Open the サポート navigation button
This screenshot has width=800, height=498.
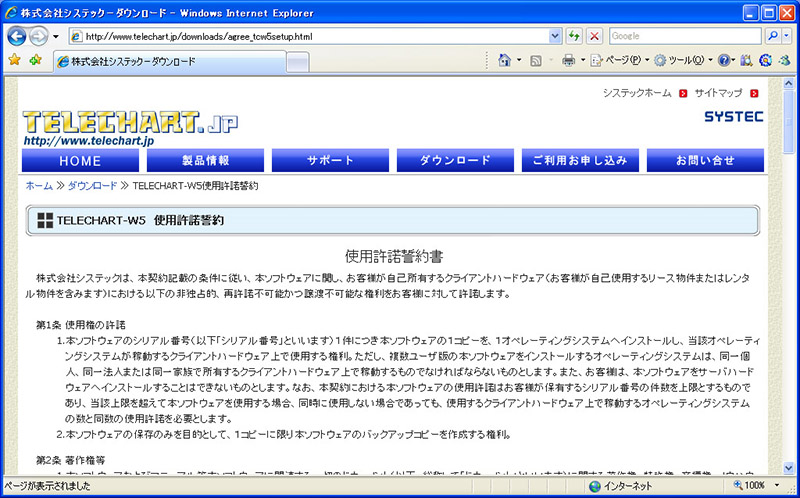(x=330, y=161)
